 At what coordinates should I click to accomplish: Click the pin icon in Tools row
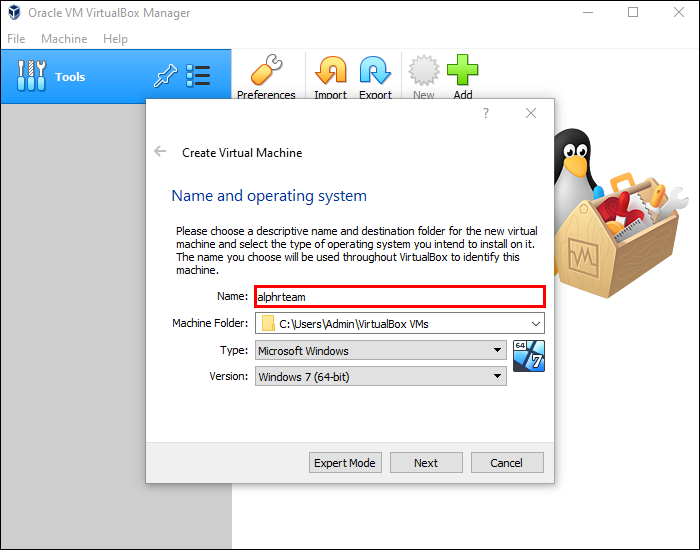[x=163, y=76]
